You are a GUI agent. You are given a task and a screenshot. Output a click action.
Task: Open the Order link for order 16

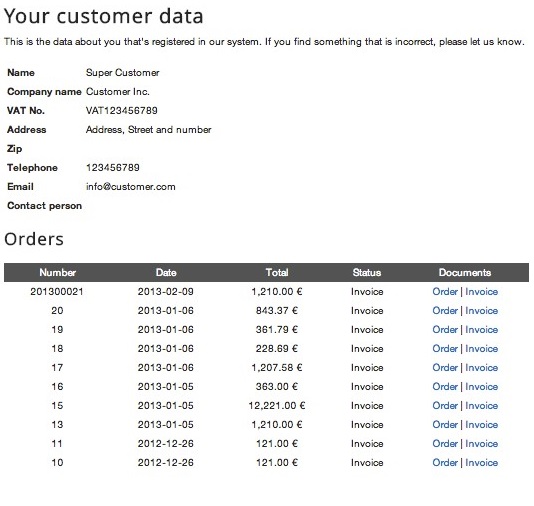(x=445, y=387)
